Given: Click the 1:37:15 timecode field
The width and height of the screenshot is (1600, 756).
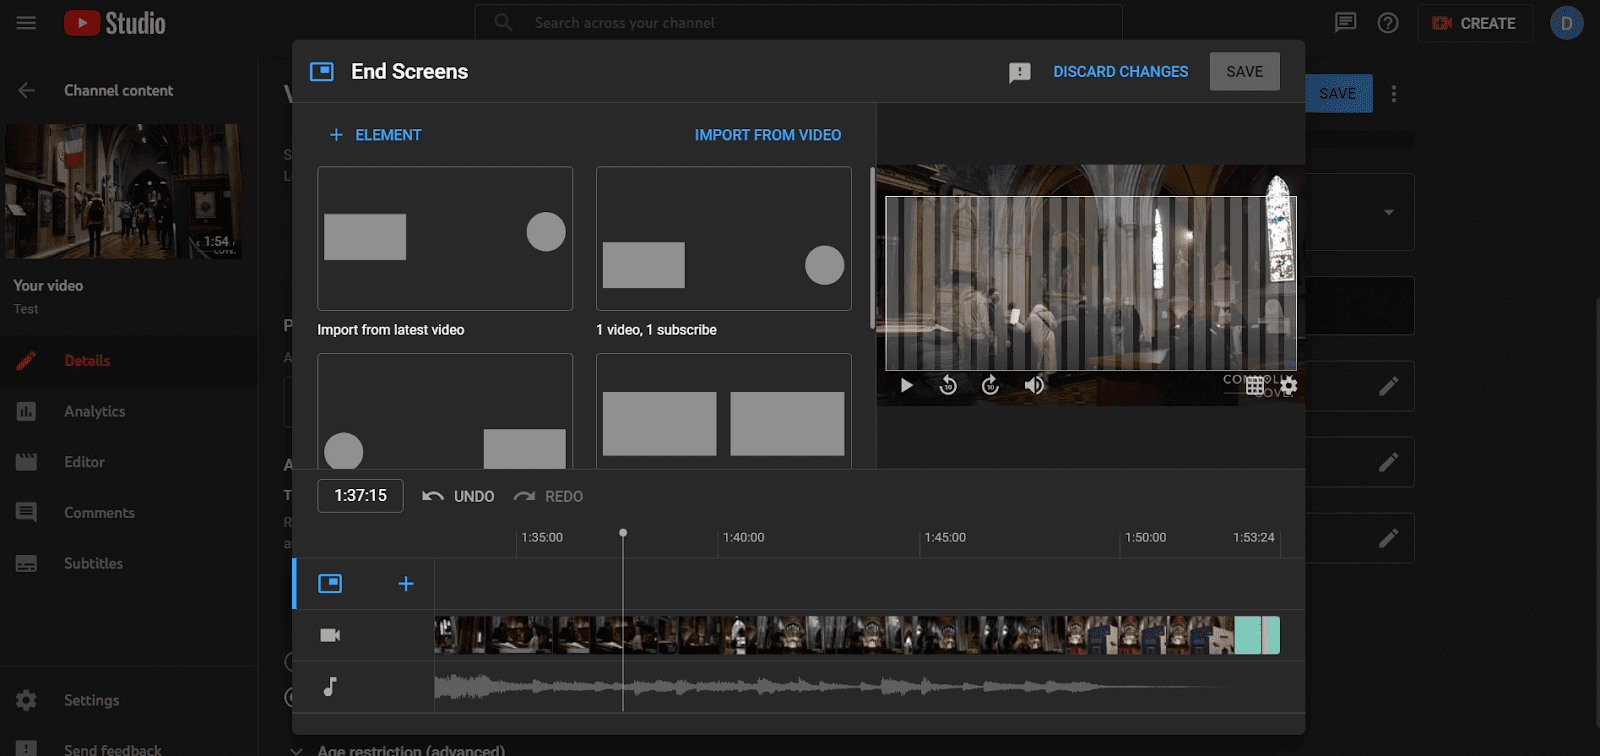Looking at the screenshot, I should click(x=360, y=496).
